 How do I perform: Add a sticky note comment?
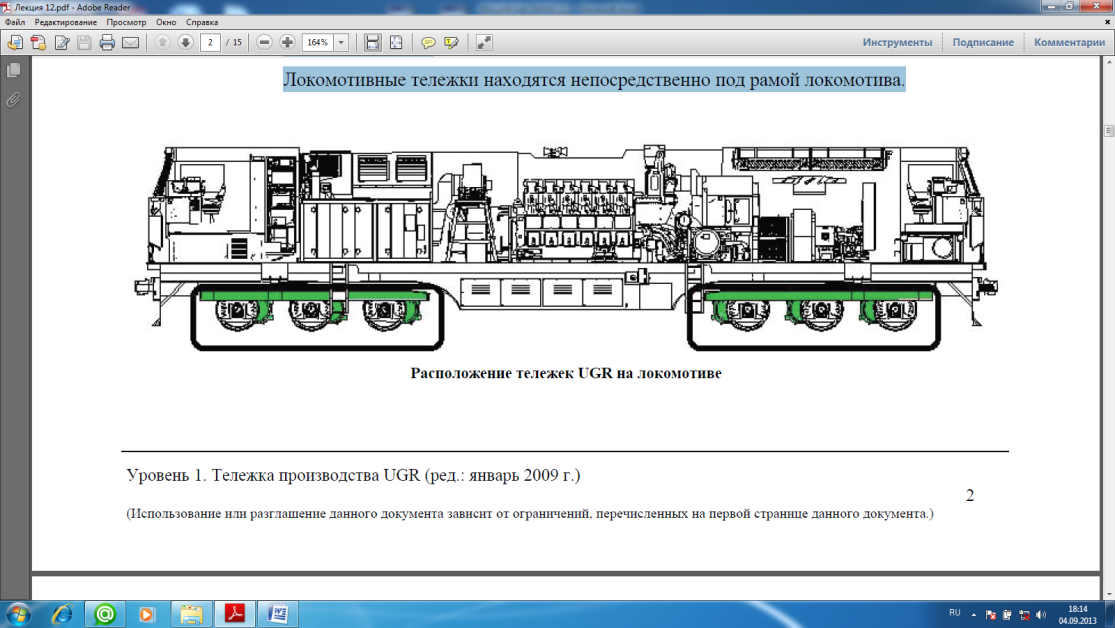pyautogui.click(x=428, y=42)
